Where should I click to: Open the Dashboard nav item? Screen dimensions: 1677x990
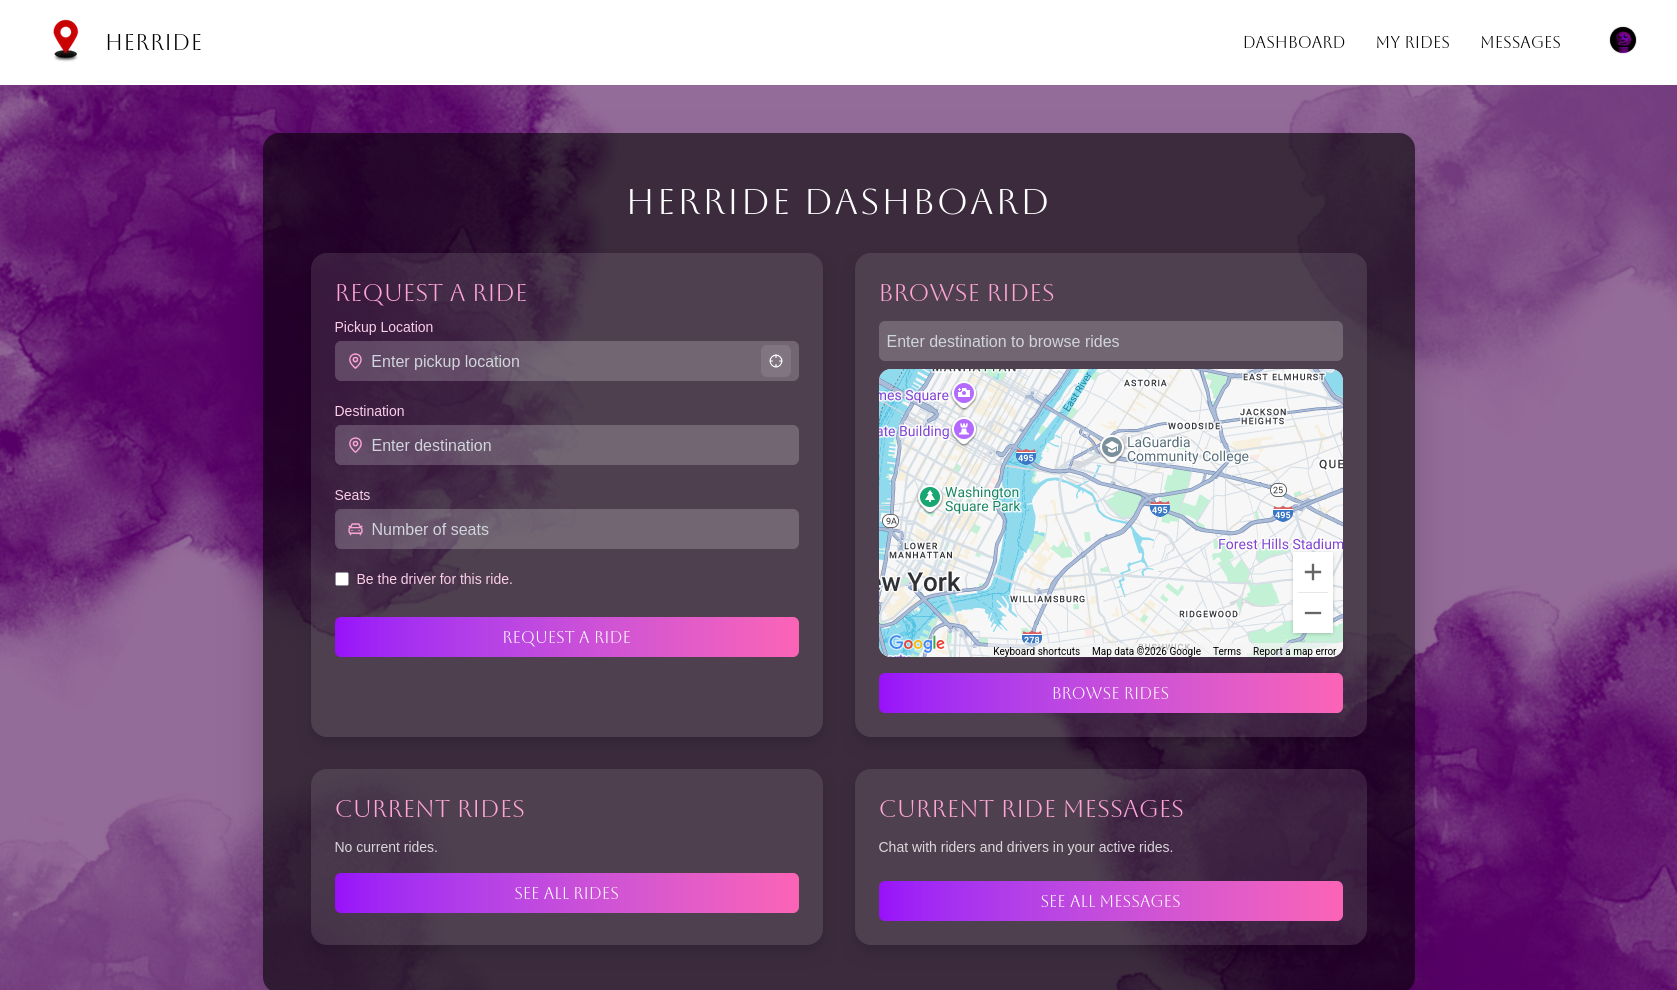1293,42
